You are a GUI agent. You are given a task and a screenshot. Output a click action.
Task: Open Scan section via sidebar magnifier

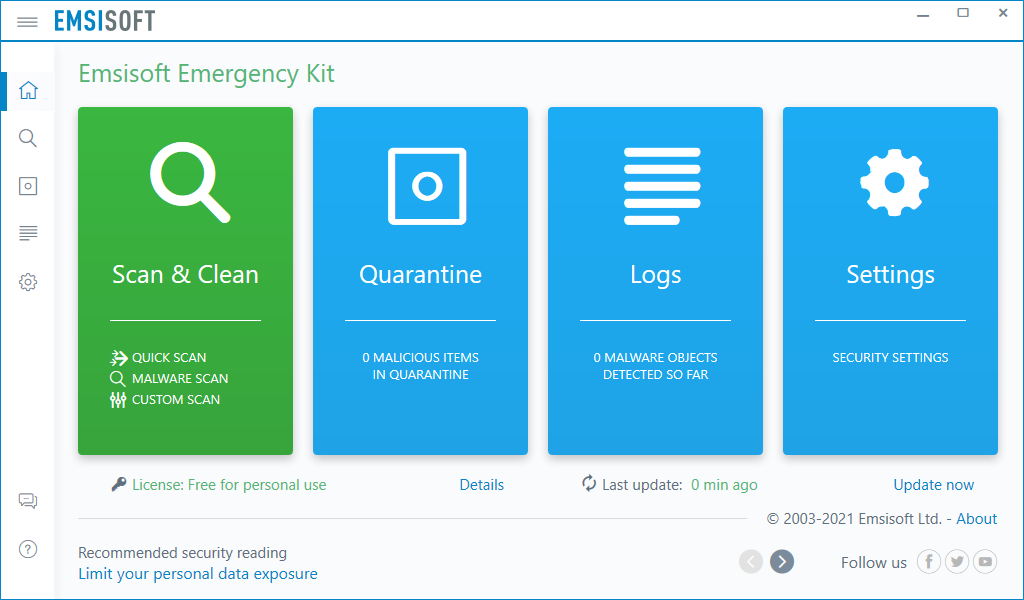[28, 138]
